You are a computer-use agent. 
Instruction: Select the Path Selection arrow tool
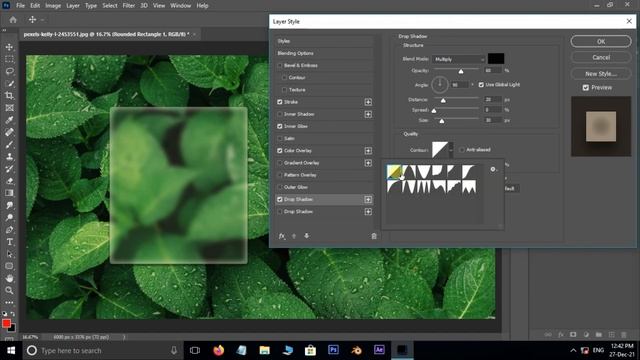[x=9, y=254]
